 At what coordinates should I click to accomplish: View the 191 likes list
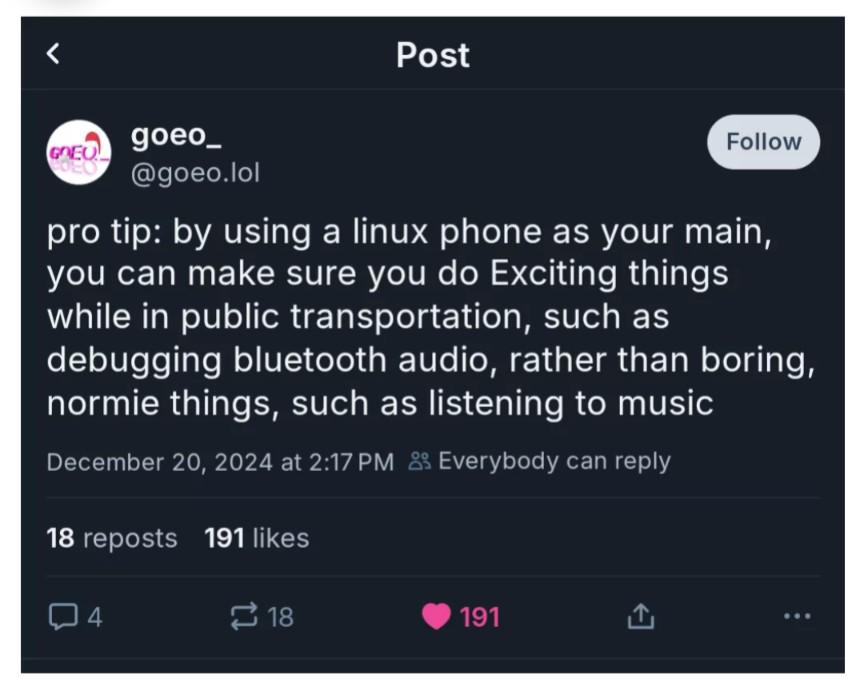(x=256, y=538)
